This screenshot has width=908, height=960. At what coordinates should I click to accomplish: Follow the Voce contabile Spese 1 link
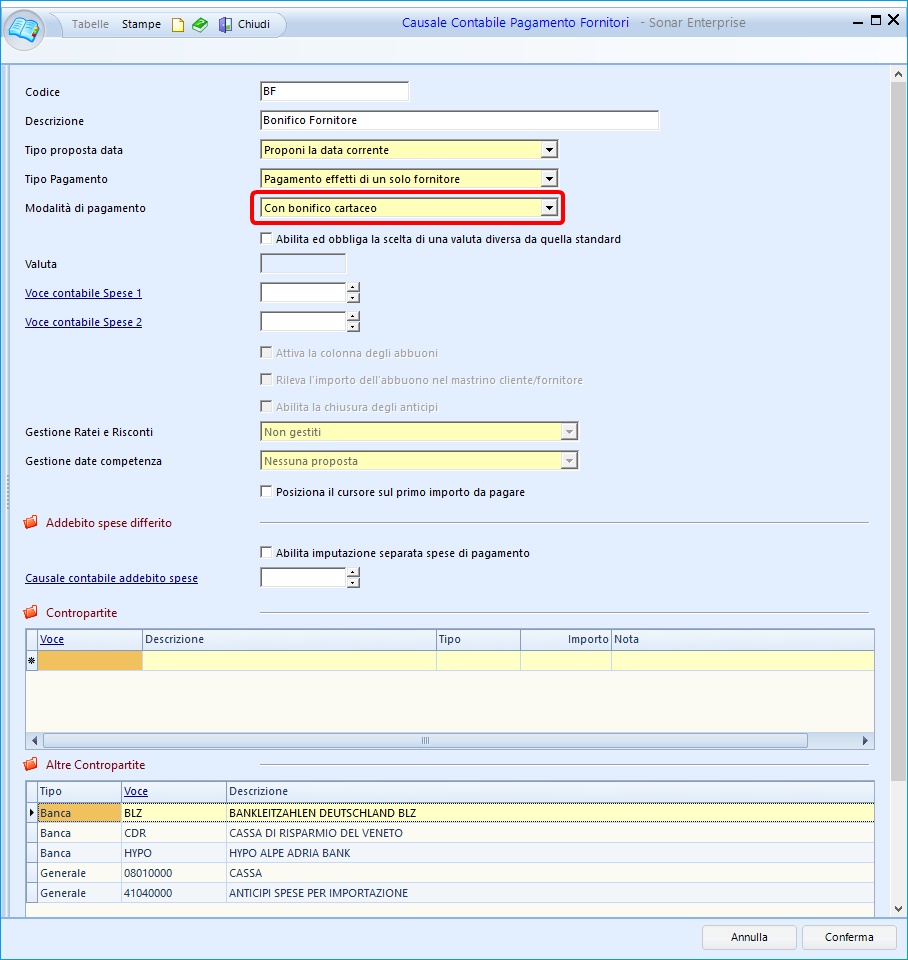tap(83, 294)
